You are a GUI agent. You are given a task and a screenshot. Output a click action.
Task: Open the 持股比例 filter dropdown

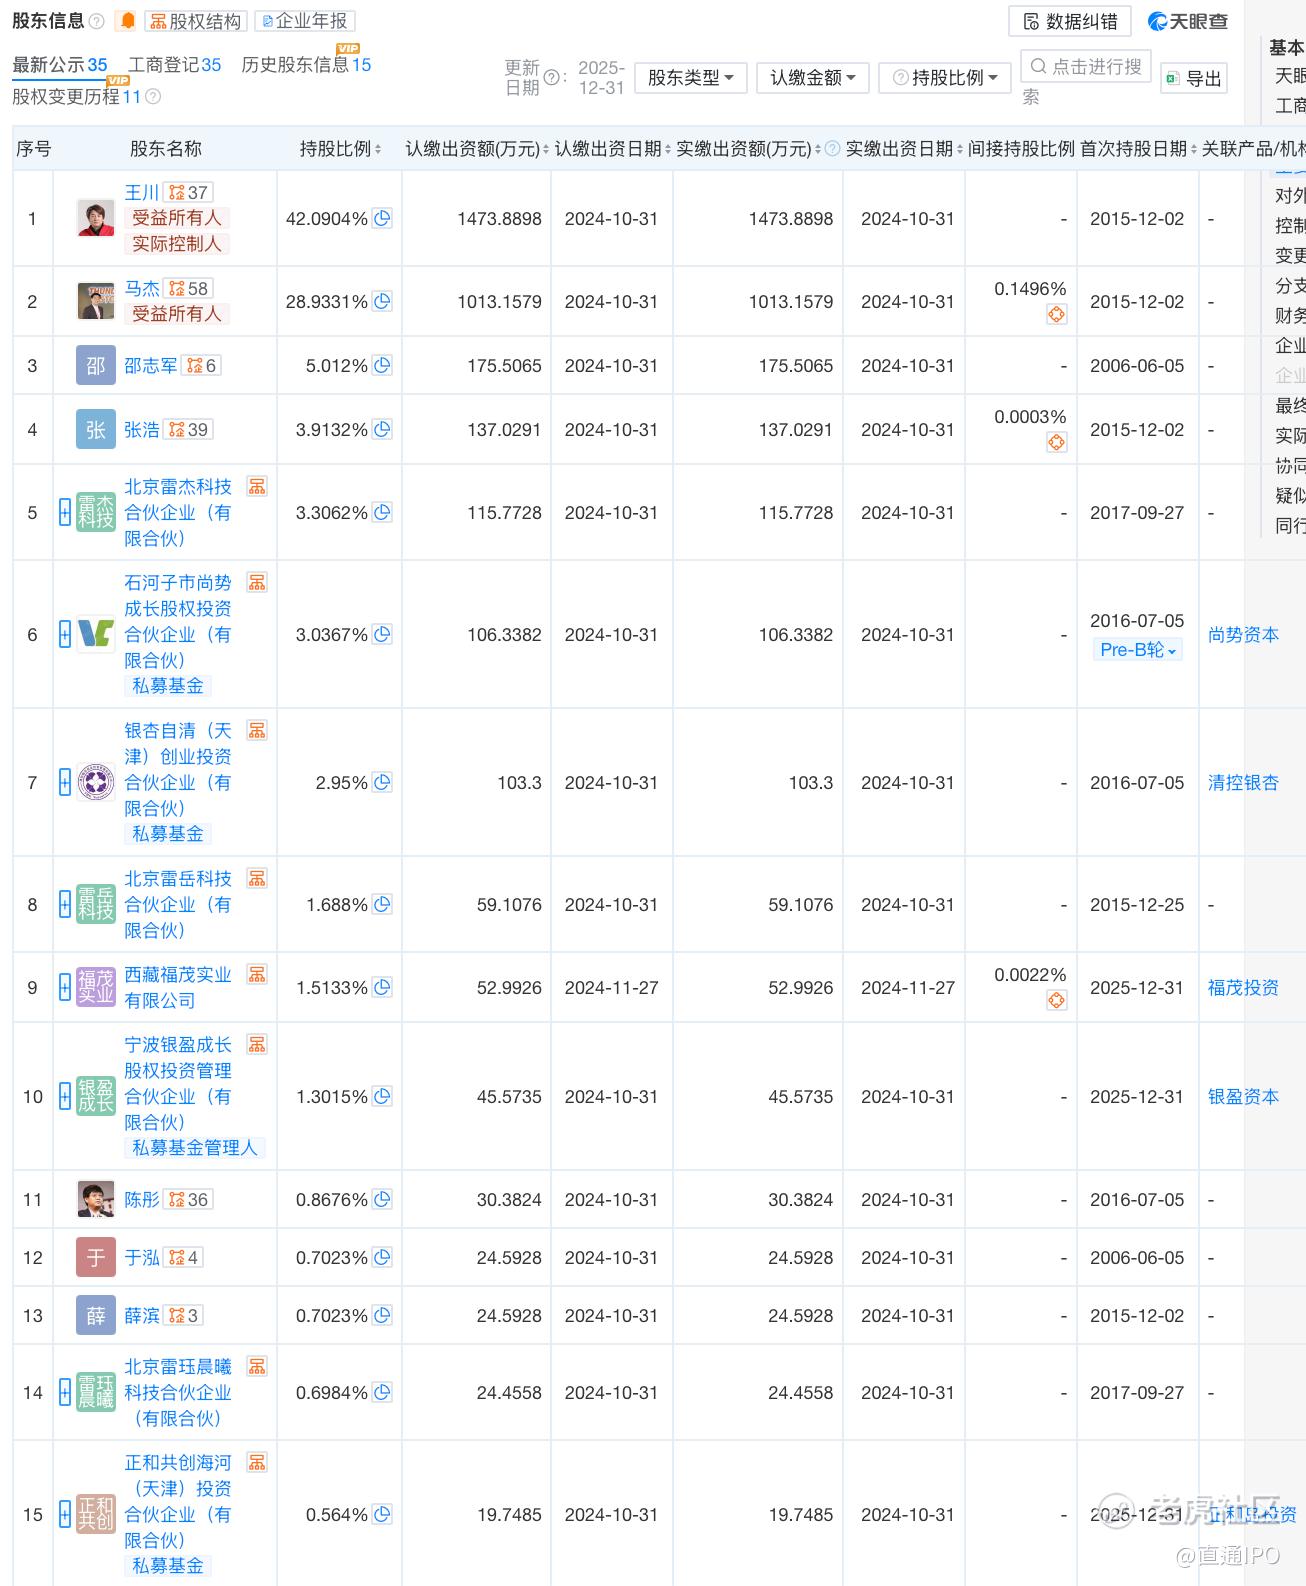point(945,78)
